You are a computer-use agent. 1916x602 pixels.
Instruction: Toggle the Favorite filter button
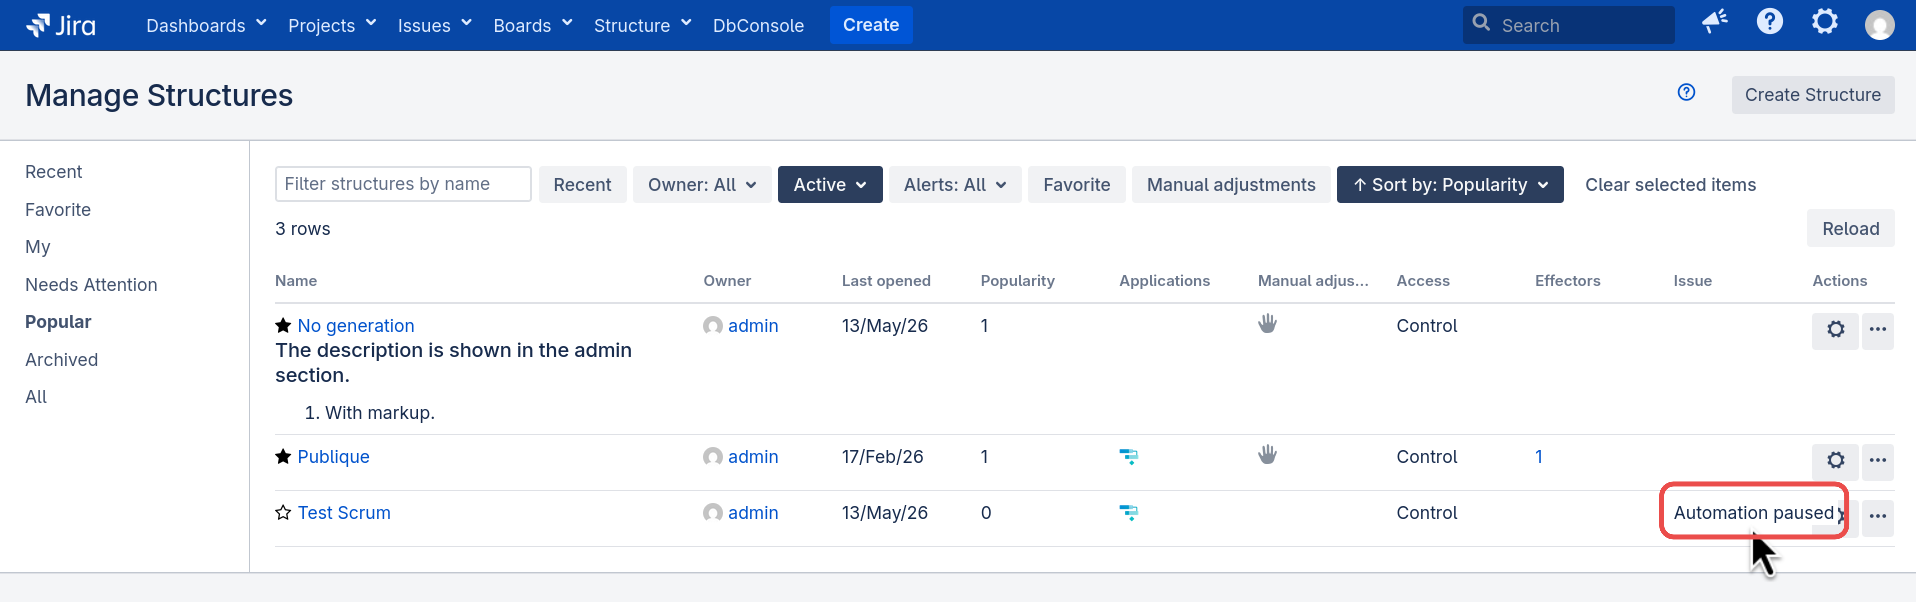coord(1077,185)
